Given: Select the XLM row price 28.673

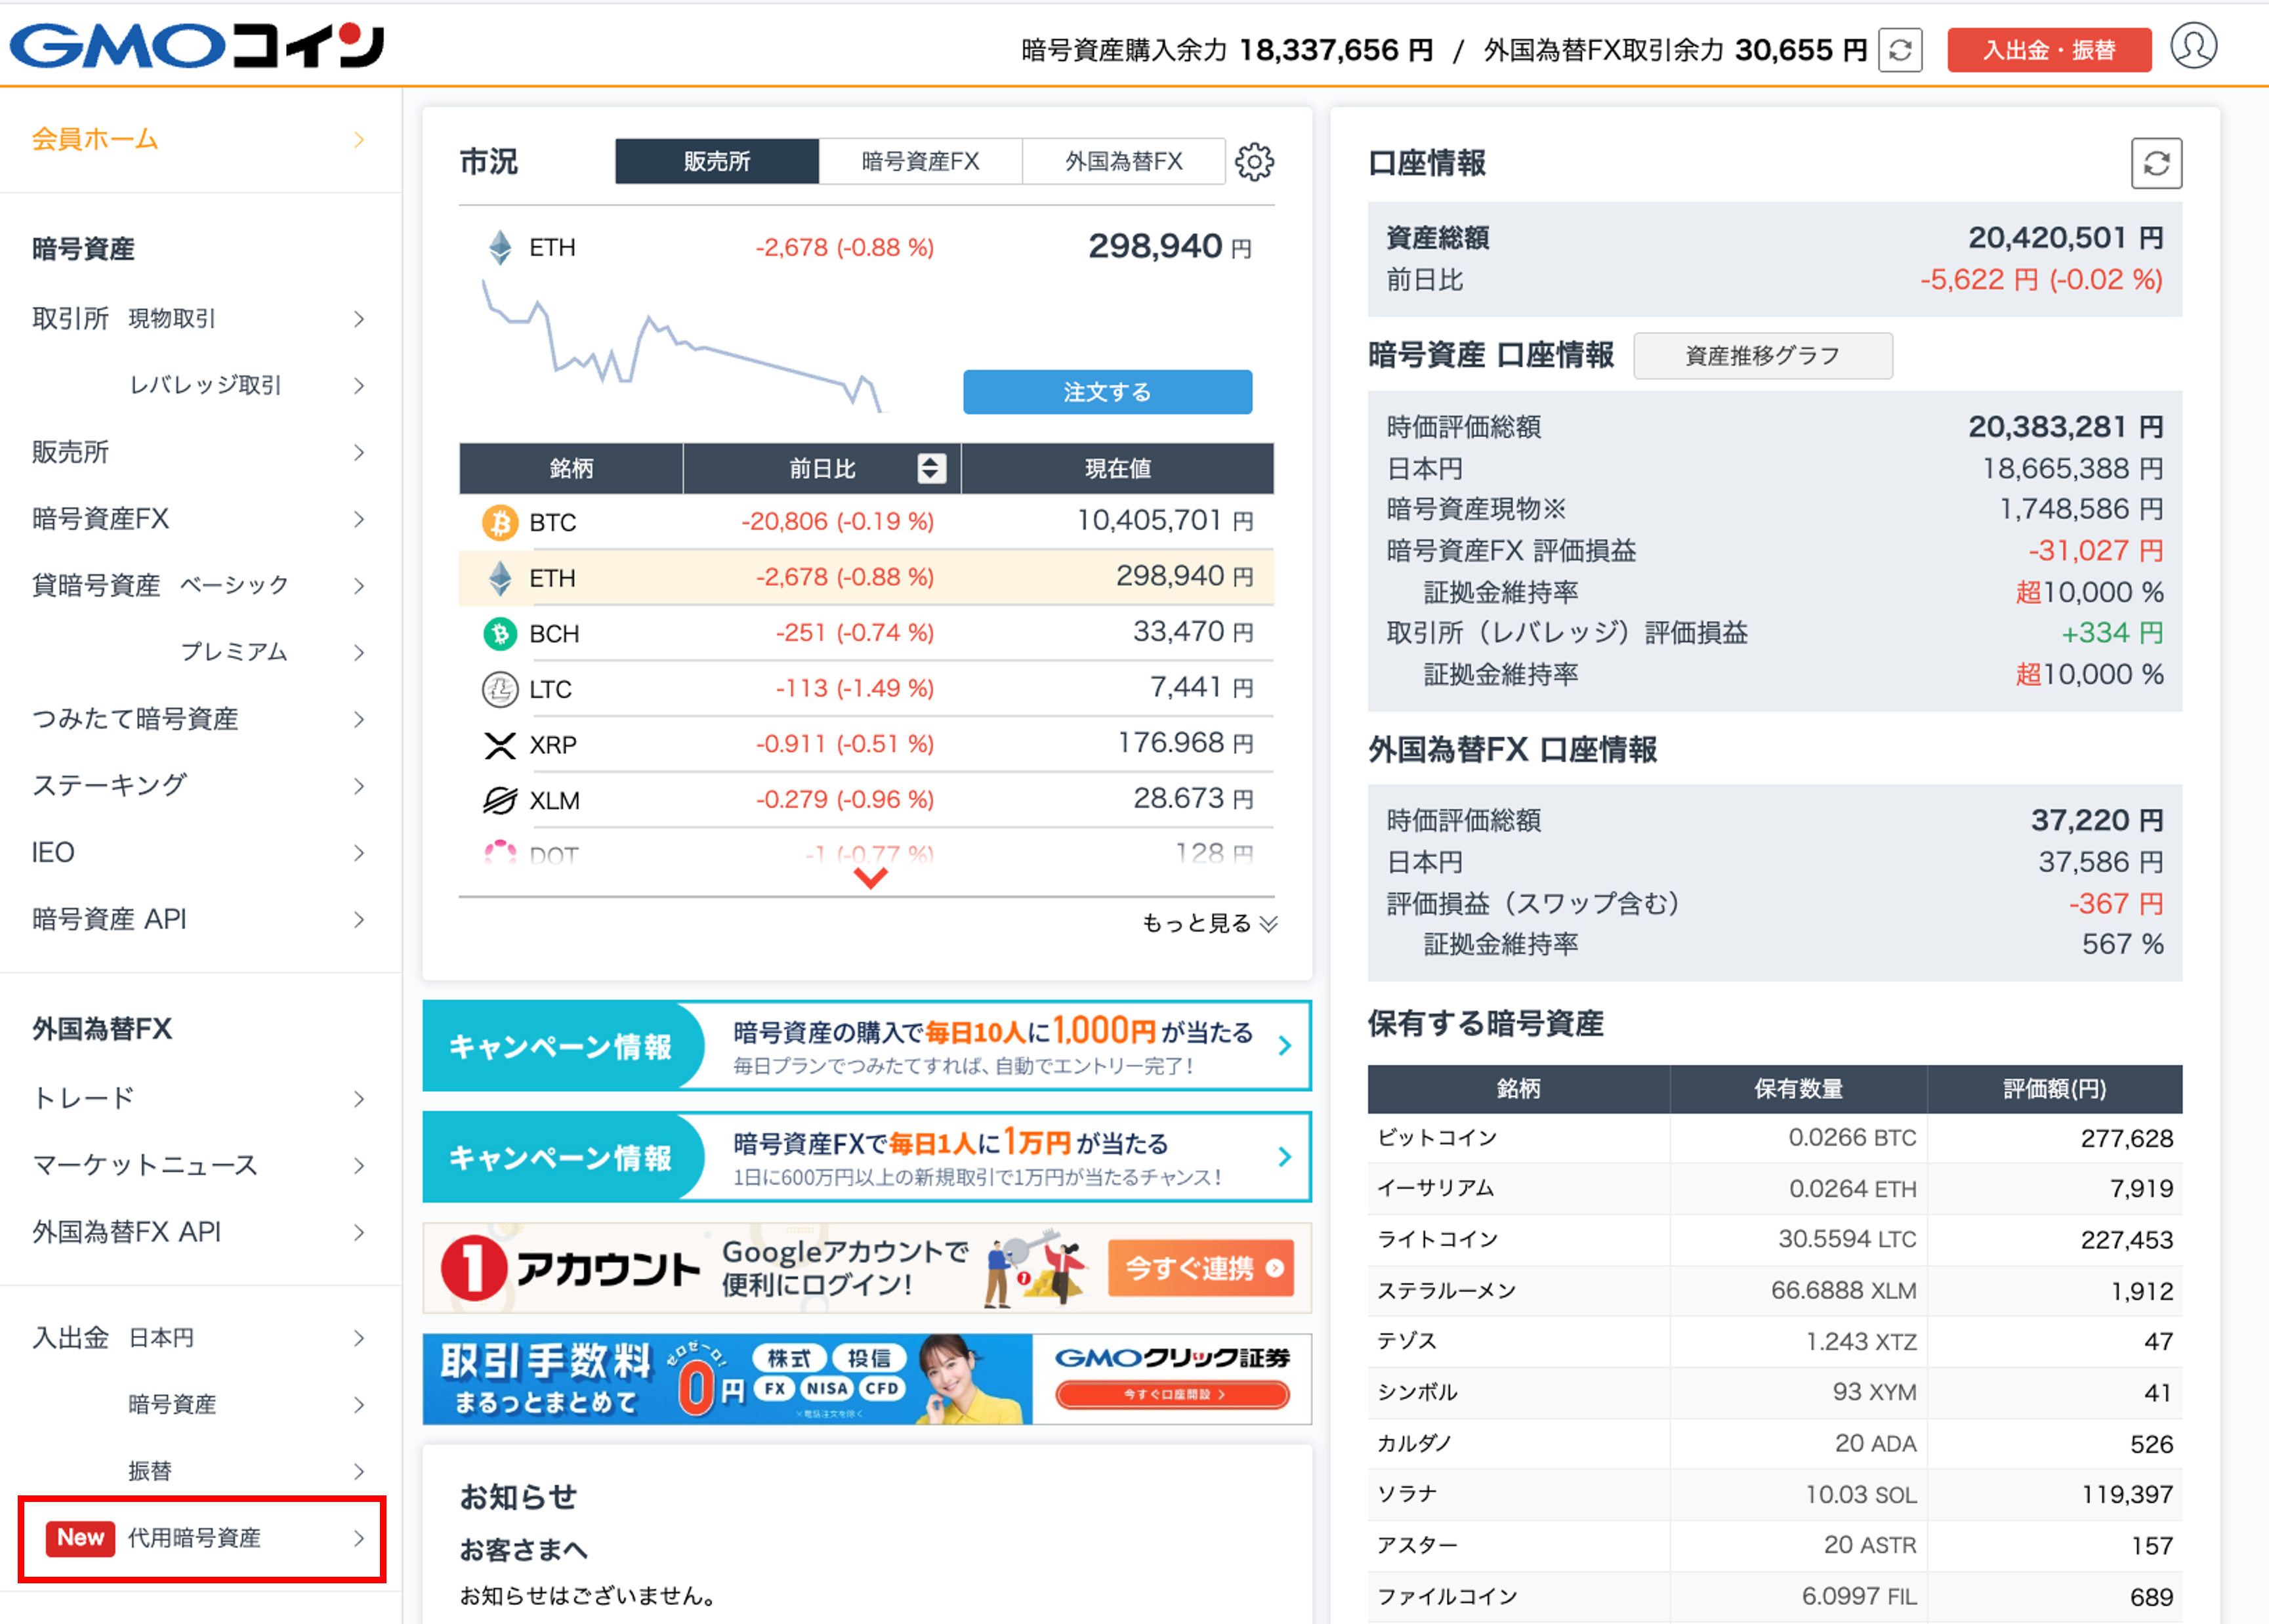Looking at the screenshot, I should [1193, 799].
